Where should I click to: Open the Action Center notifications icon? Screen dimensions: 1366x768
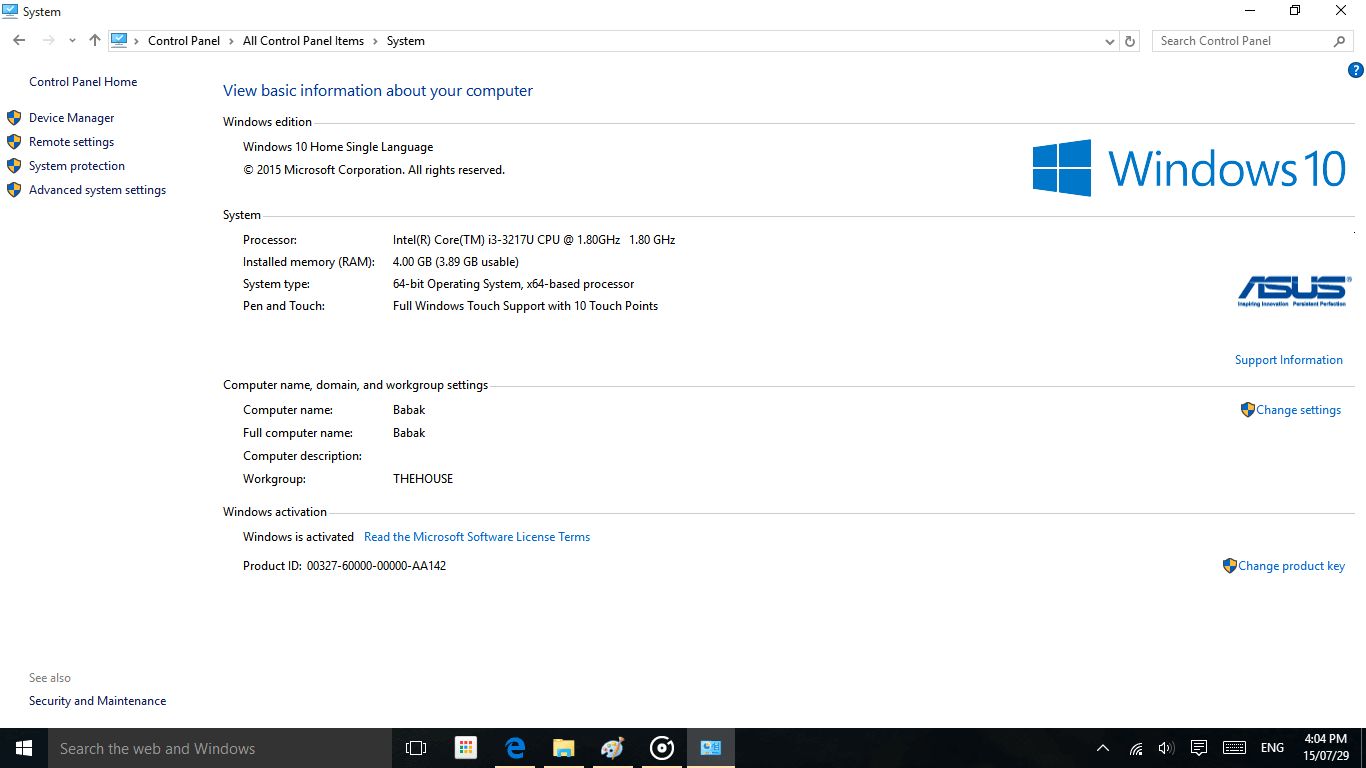click(1199, 748)
